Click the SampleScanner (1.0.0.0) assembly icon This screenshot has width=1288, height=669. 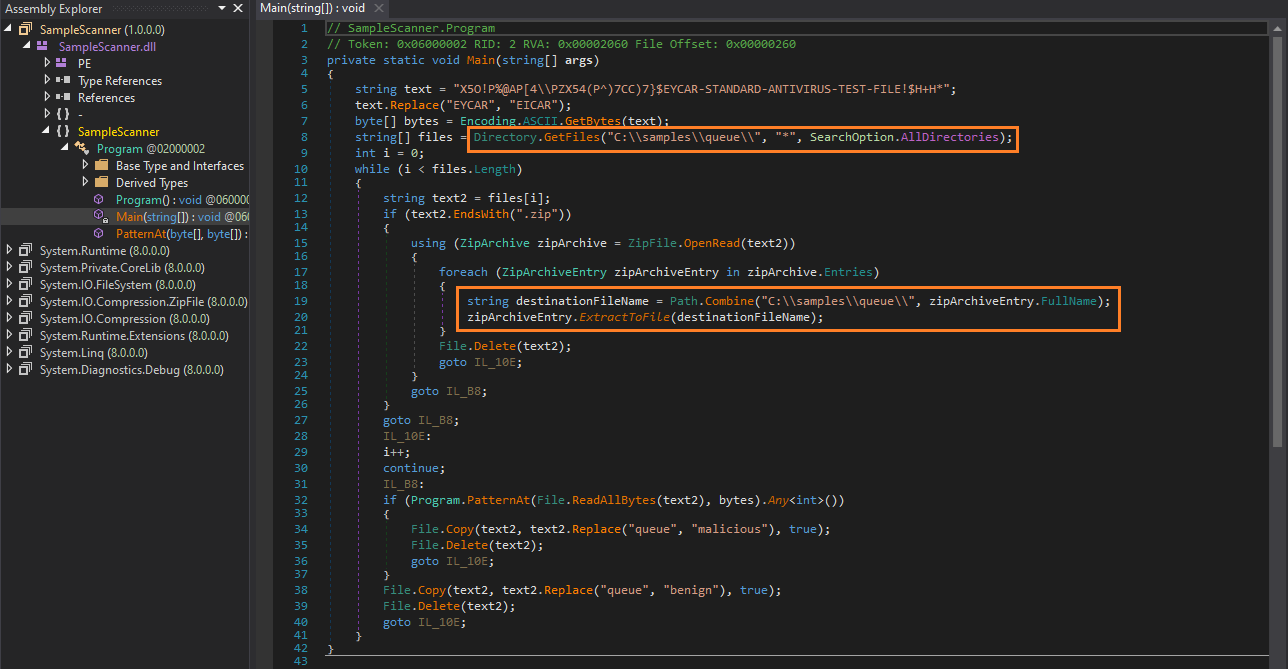(26, 30)
